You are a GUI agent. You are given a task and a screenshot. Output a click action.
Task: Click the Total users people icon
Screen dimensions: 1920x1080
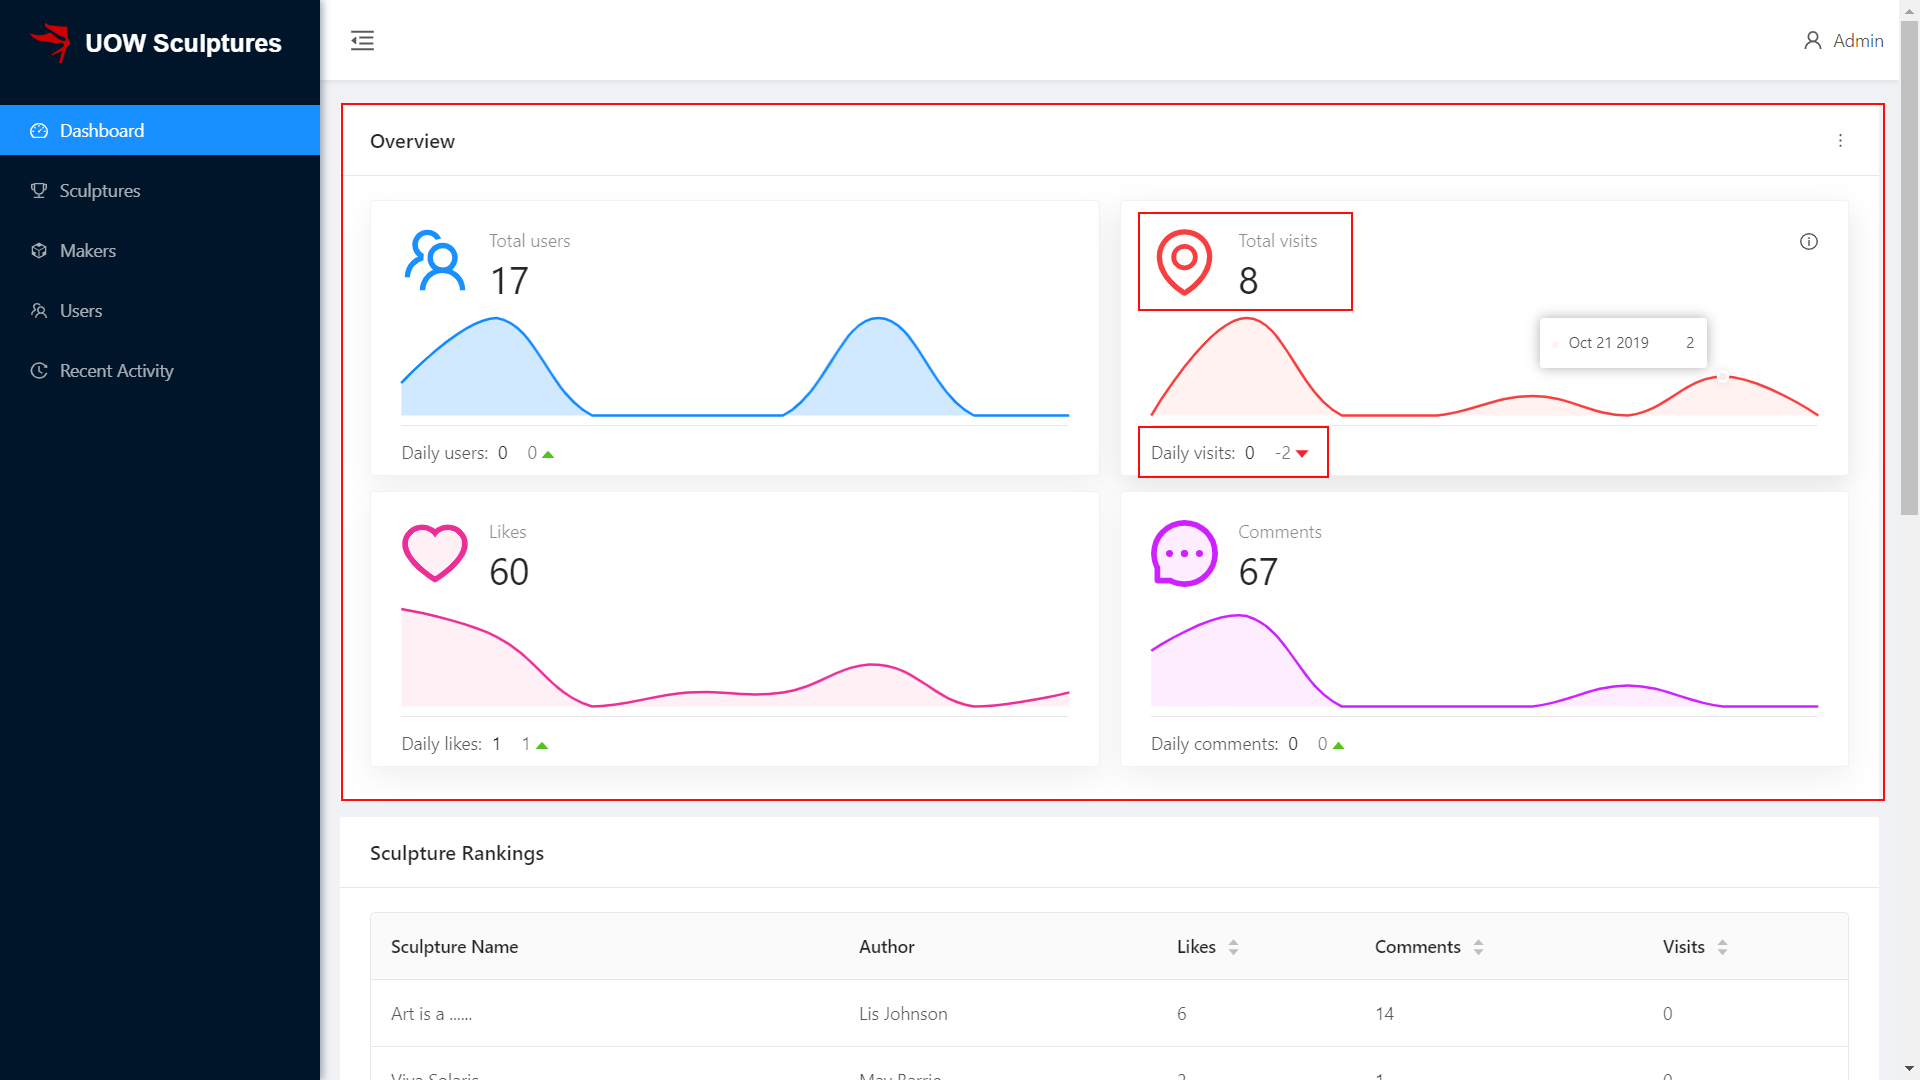click(435, 261)
